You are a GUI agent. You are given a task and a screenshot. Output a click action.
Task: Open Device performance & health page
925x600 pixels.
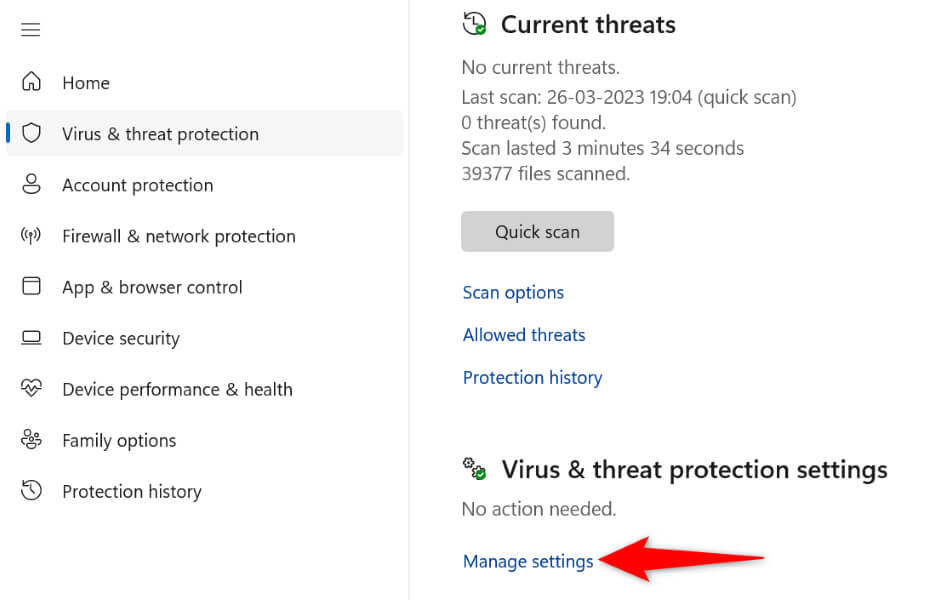coord(177,389)
